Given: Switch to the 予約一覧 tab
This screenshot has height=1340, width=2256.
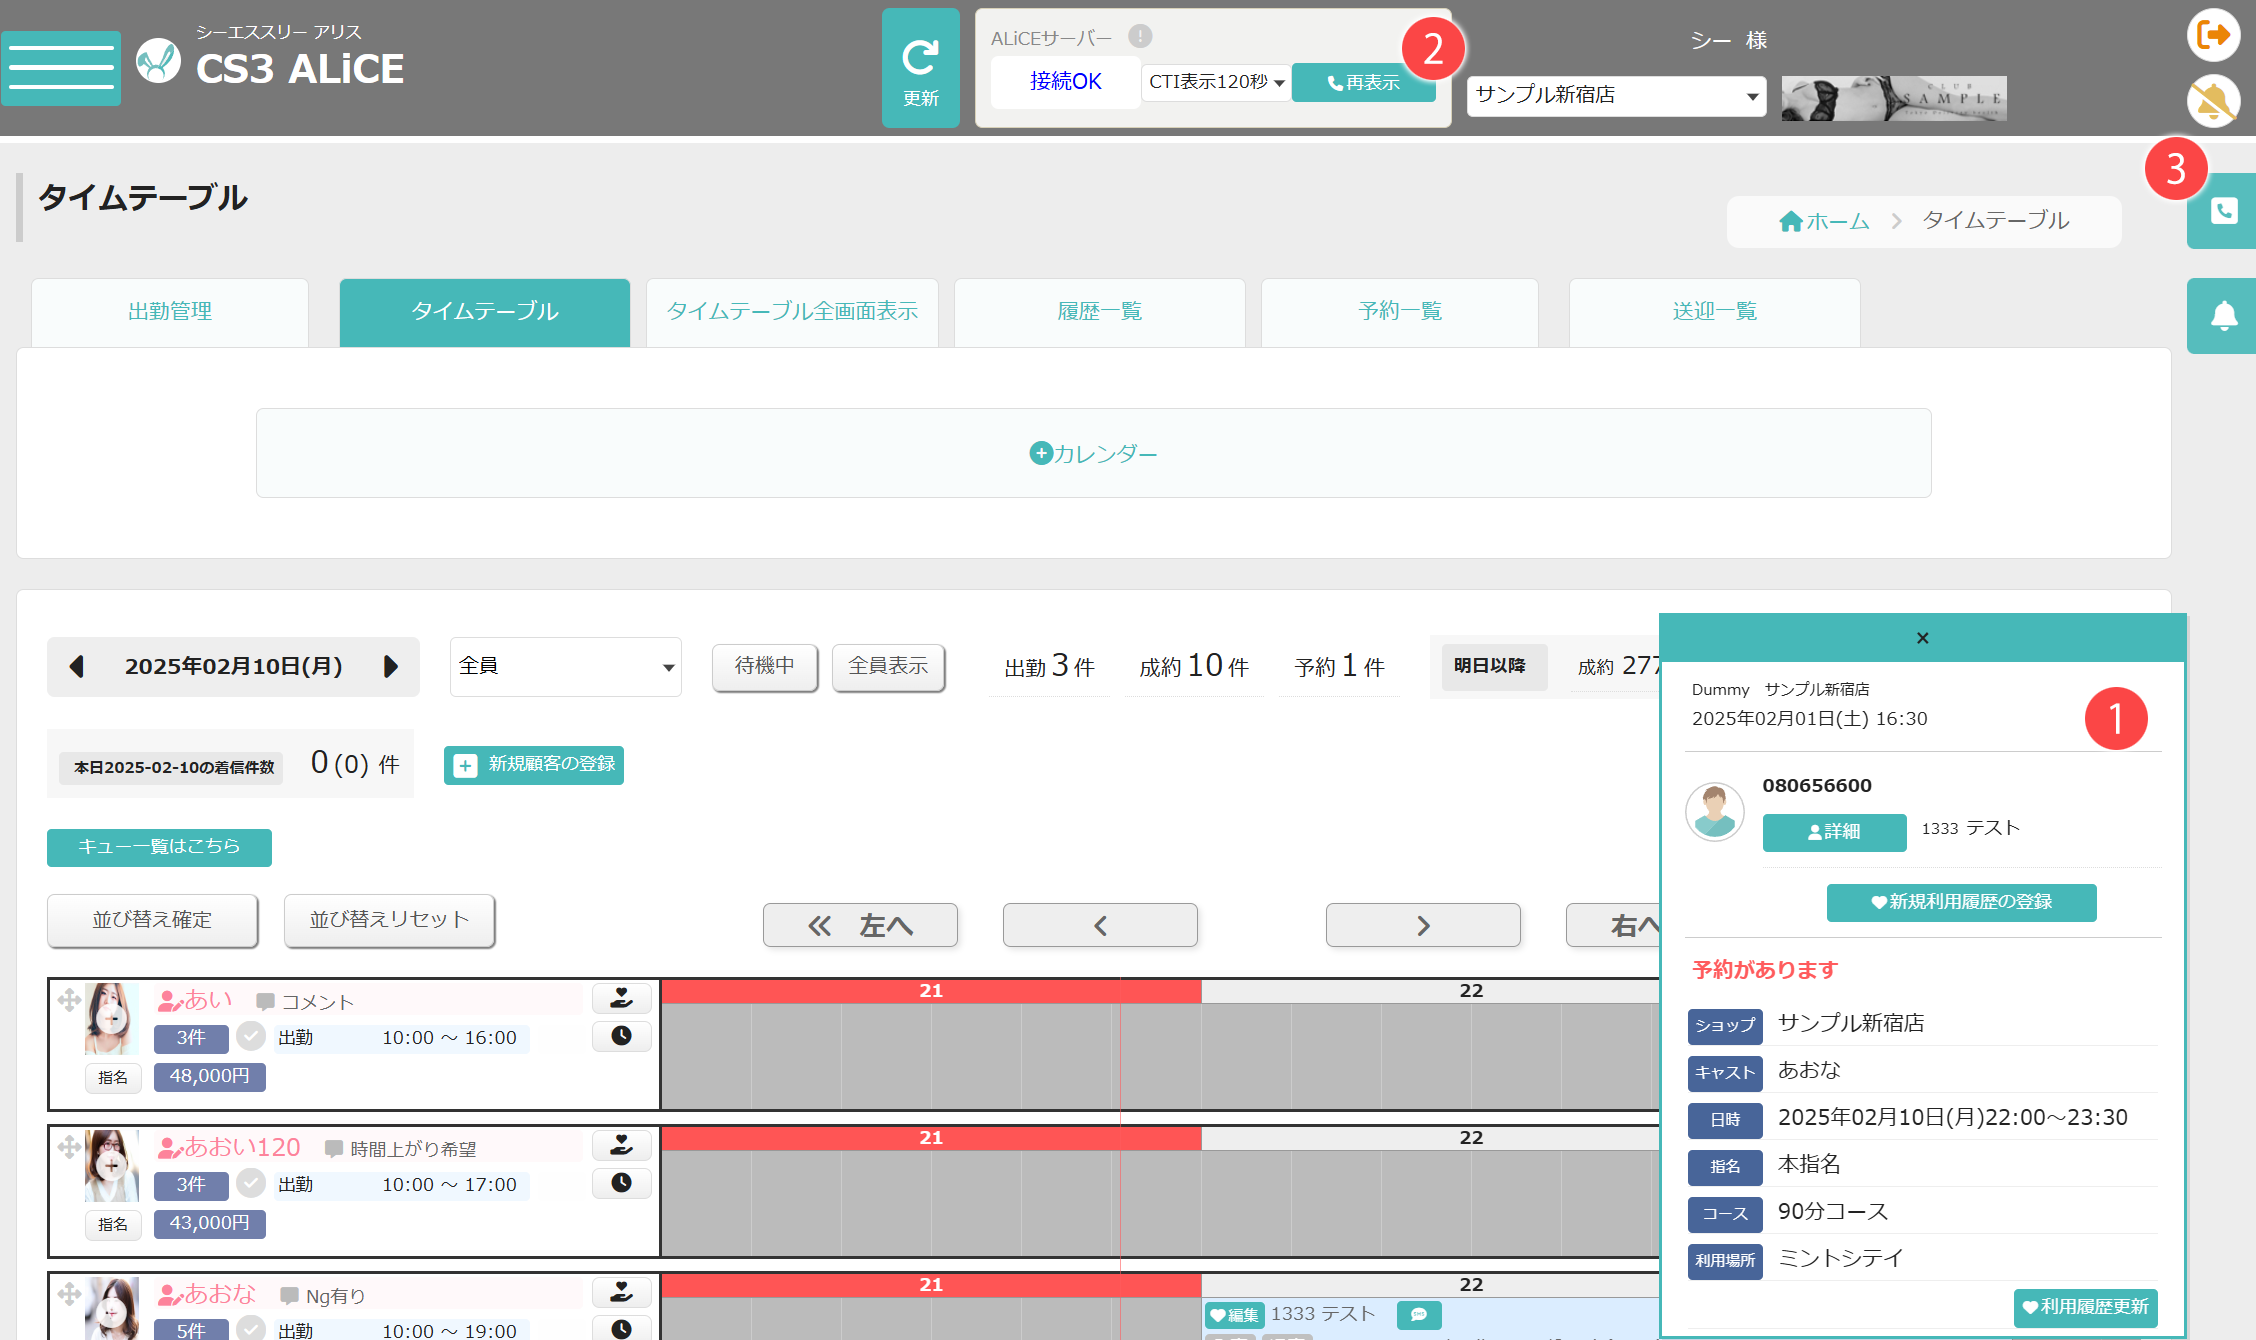Looking at the screenshot, I should click(1400, 312).
